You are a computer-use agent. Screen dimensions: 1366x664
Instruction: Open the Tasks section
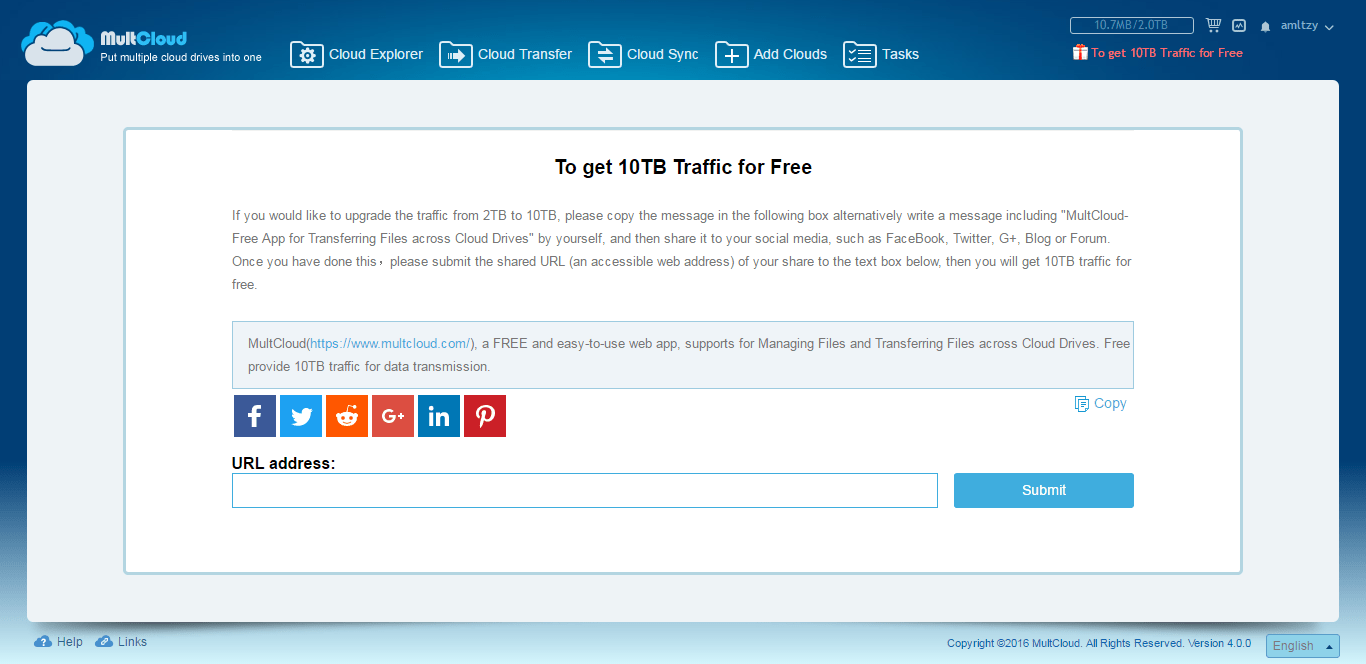click(880, 55)
